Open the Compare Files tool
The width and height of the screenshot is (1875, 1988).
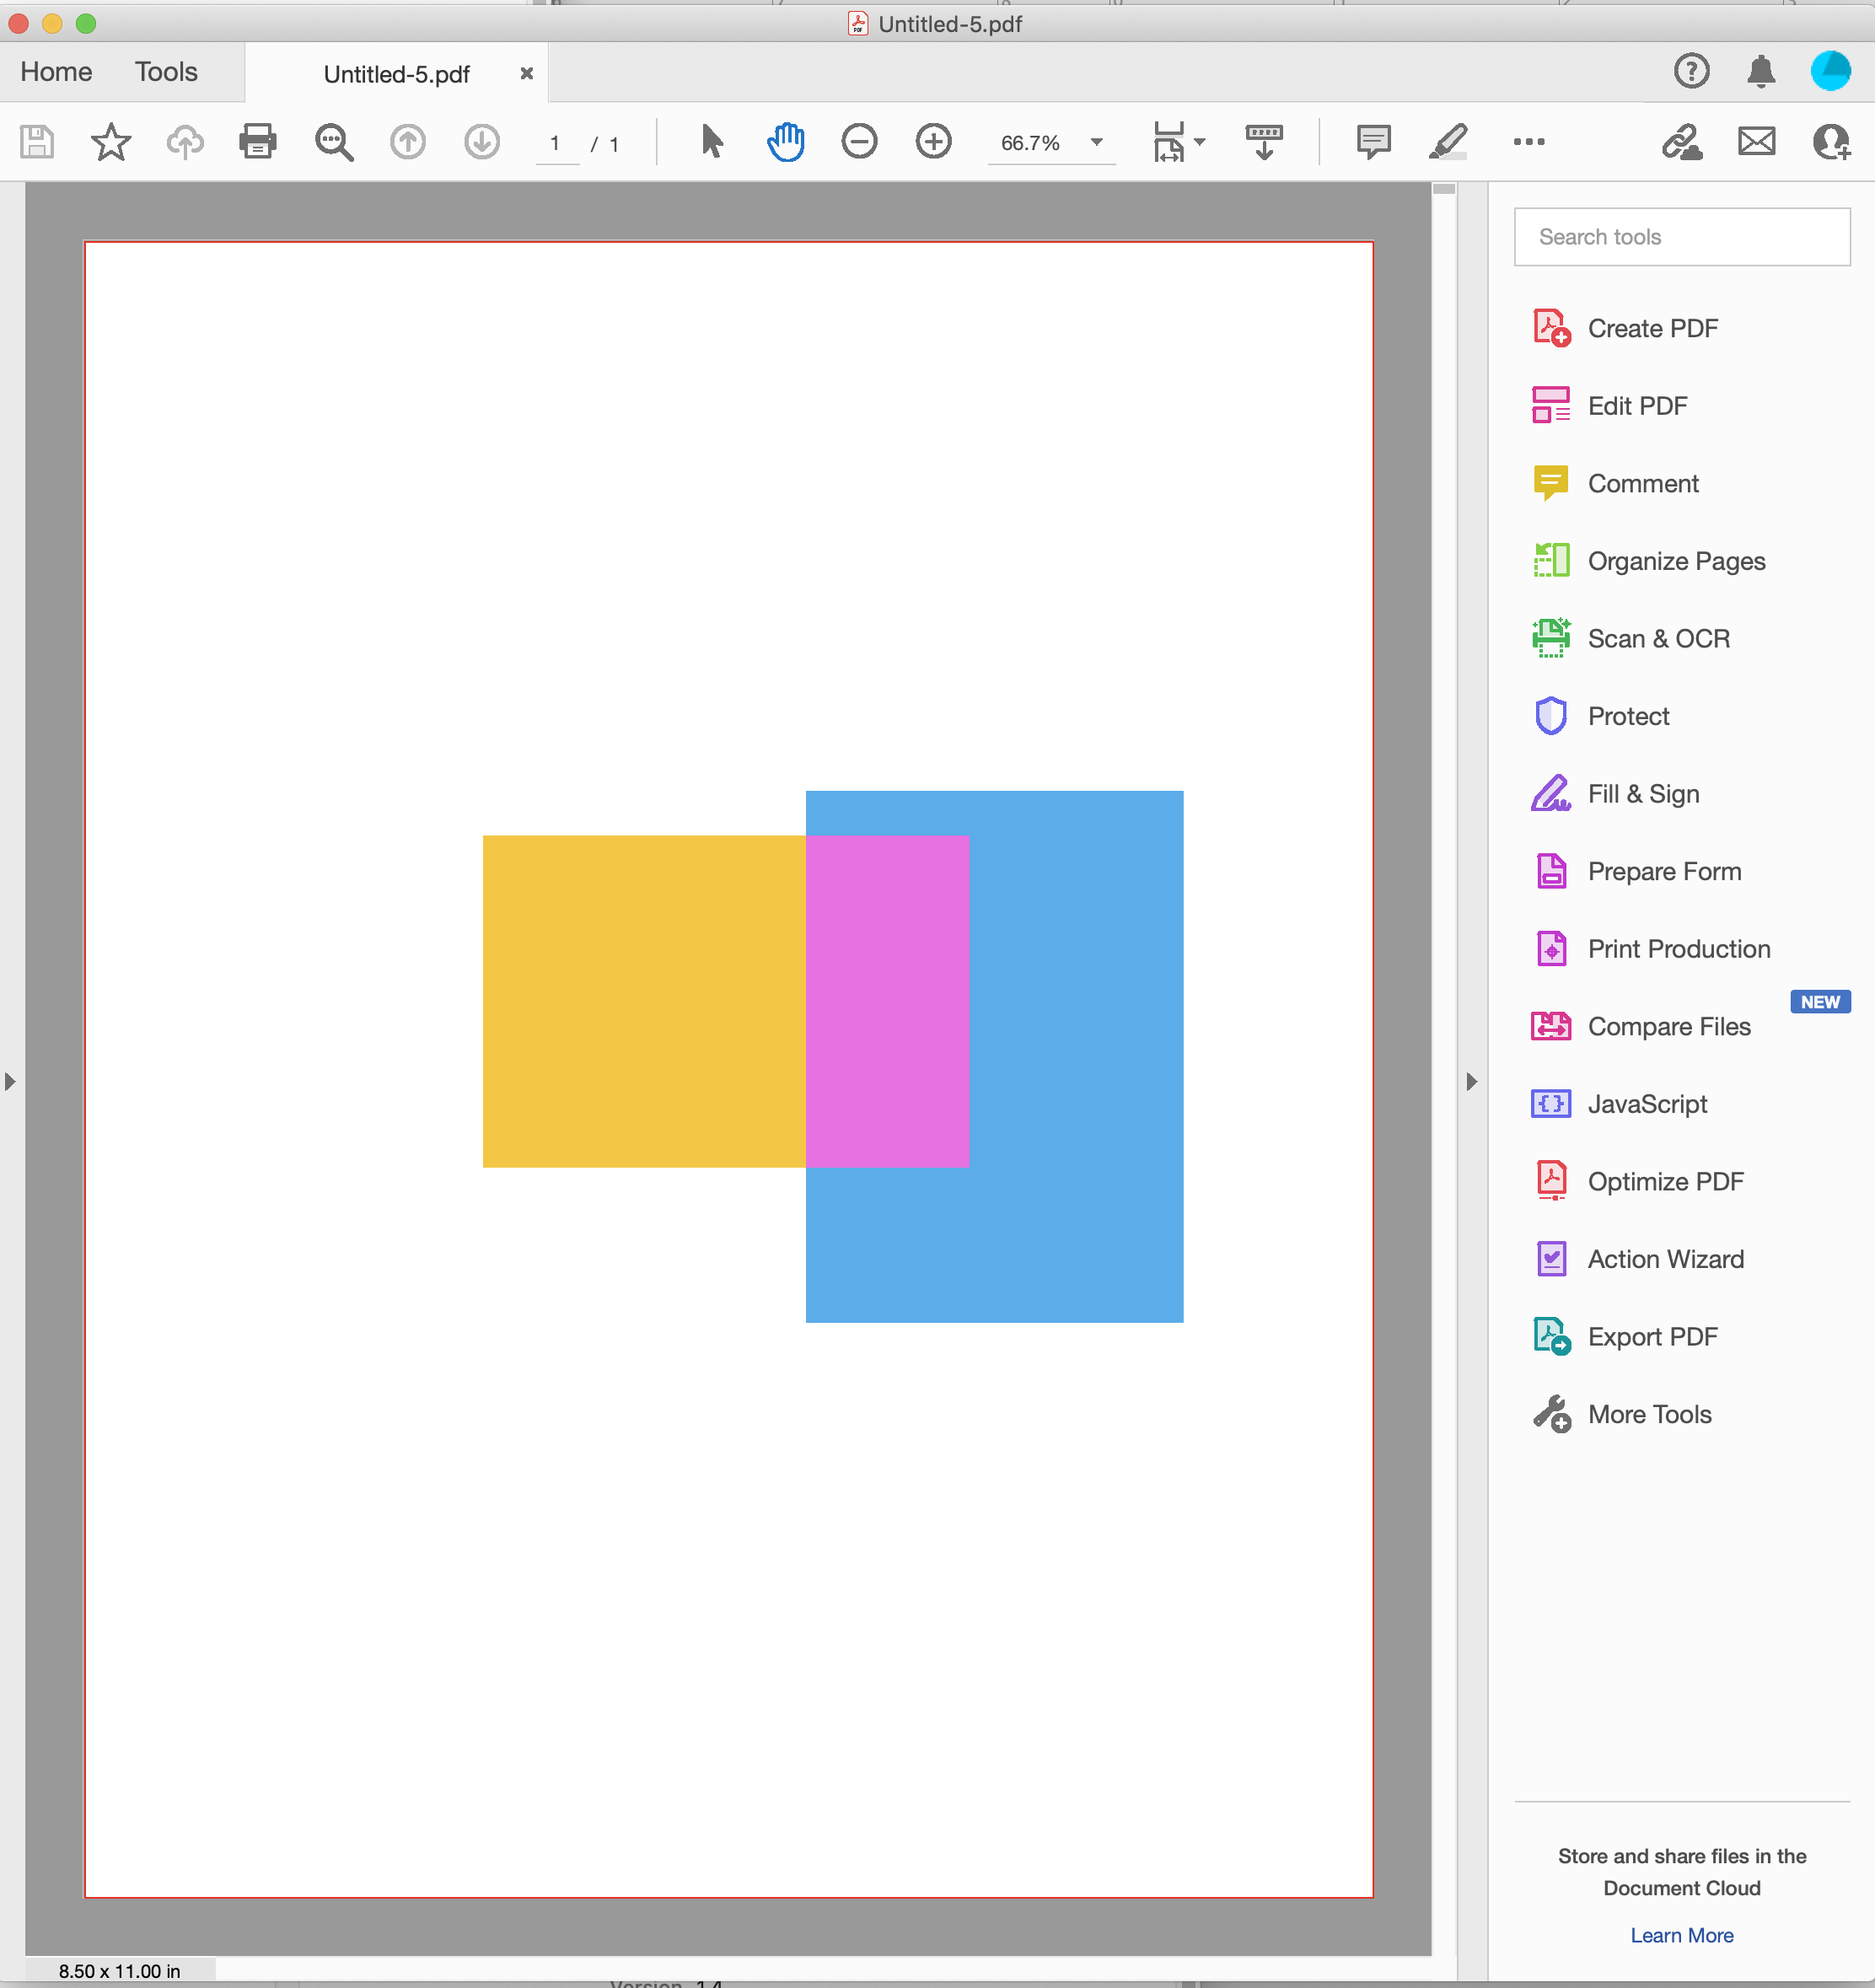pos(1669,1026)
